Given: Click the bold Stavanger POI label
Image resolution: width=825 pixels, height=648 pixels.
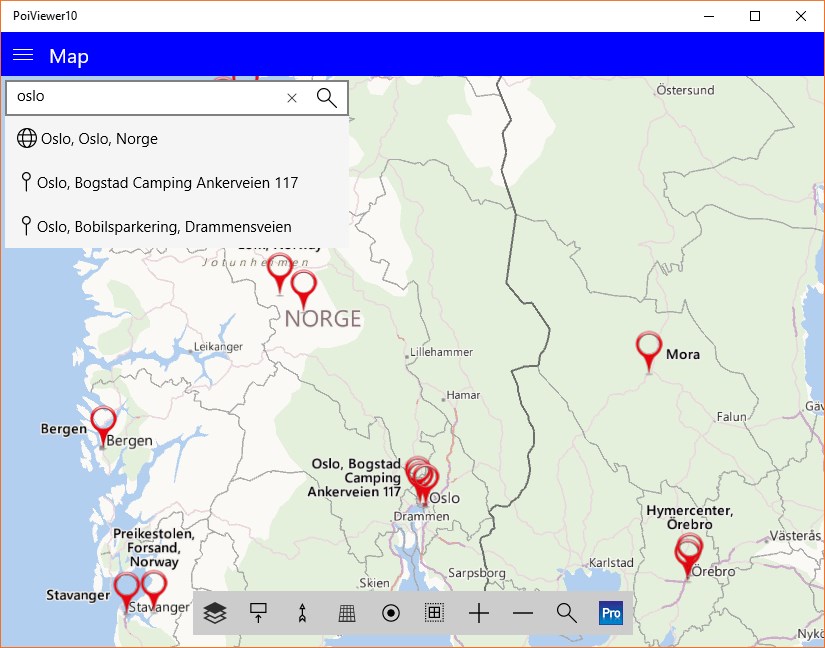Looking at the screenshot, I should (78, 595).
